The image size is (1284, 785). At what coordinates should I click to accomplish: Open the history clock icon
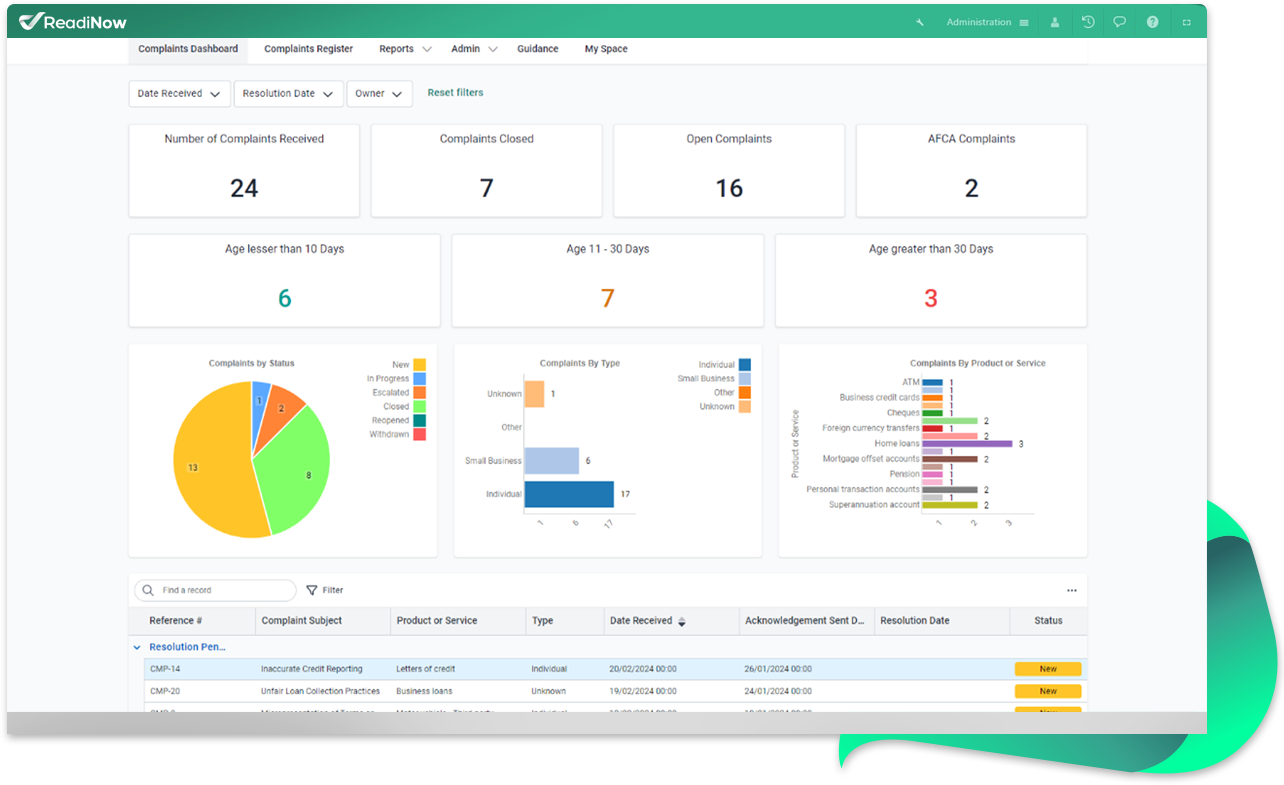coord(1088,22)
